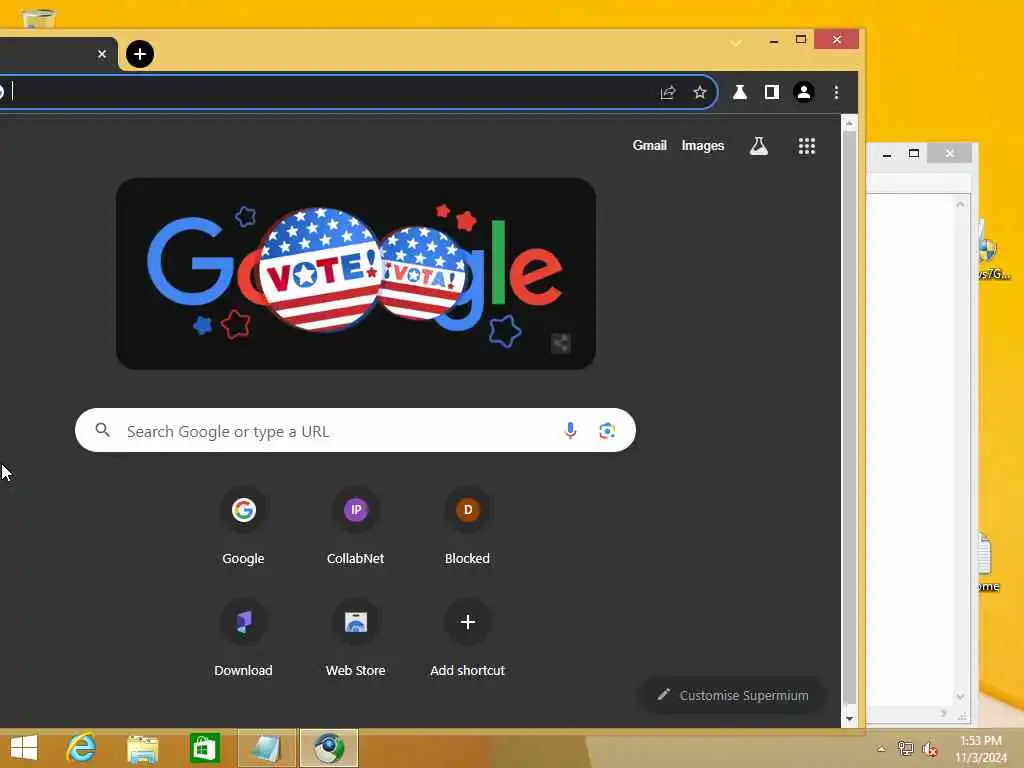
Task: Open the three-dot browser menu
Action: (836, 93)
